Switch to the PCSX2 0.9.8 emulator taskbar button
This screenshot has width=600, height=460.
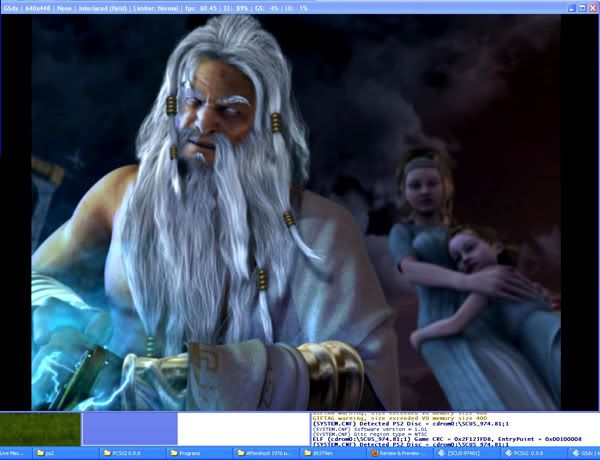[x=534, y=453]
